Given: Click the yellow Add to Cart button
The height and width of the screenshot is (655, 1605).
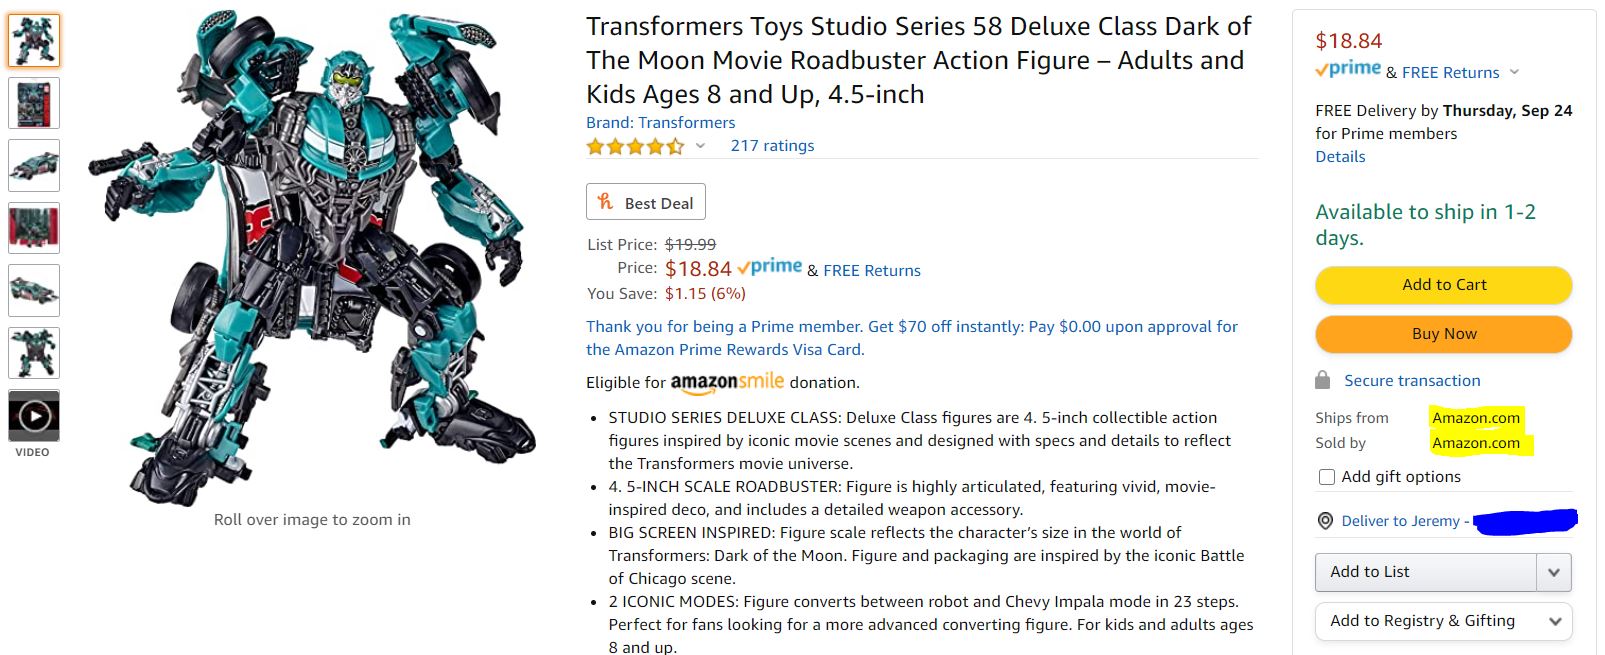Looking at the screenshot, I should pyautogui.click(x=1443, y=285).
